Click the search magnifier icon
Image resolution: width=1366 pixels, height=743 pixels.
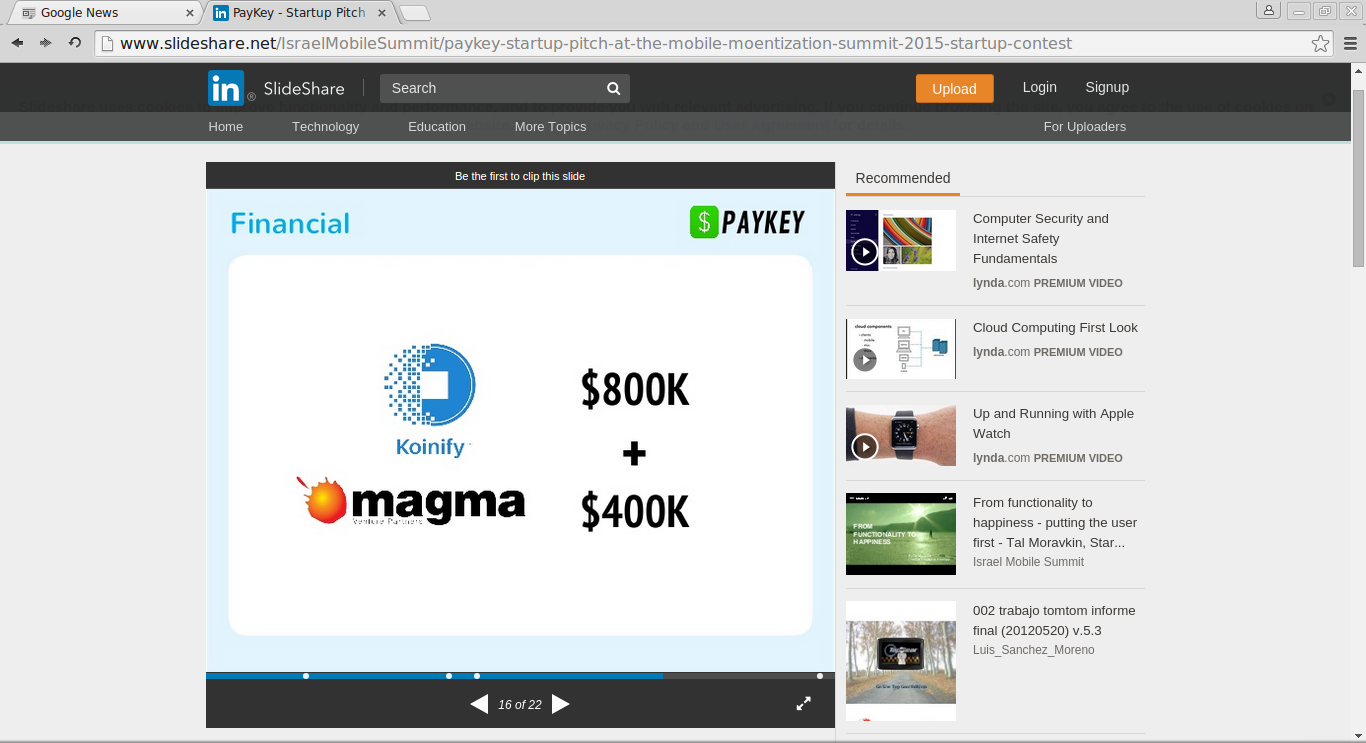pyautogui.click(x=614, y=88)
